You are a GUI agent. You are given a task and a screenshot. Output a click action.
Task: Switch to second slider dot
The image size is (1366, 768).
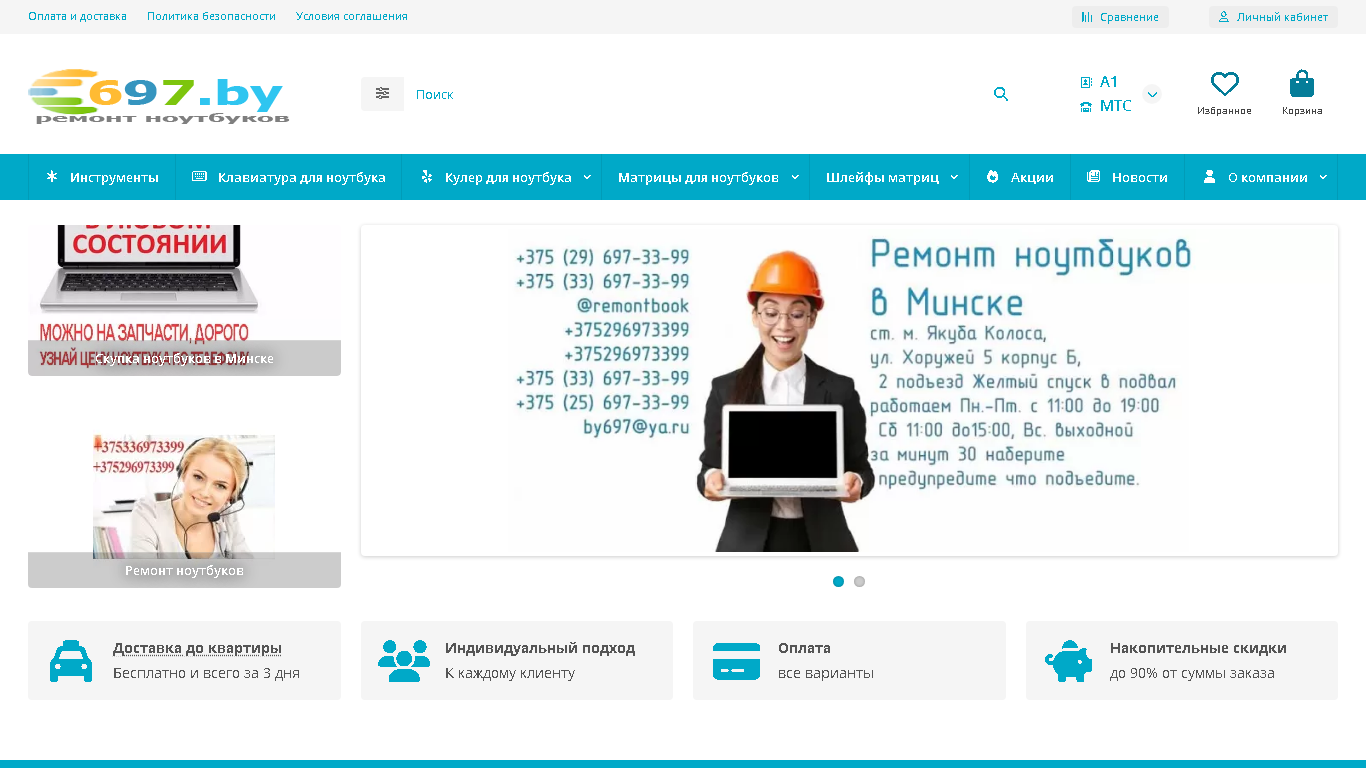click(x=859, y=581)
